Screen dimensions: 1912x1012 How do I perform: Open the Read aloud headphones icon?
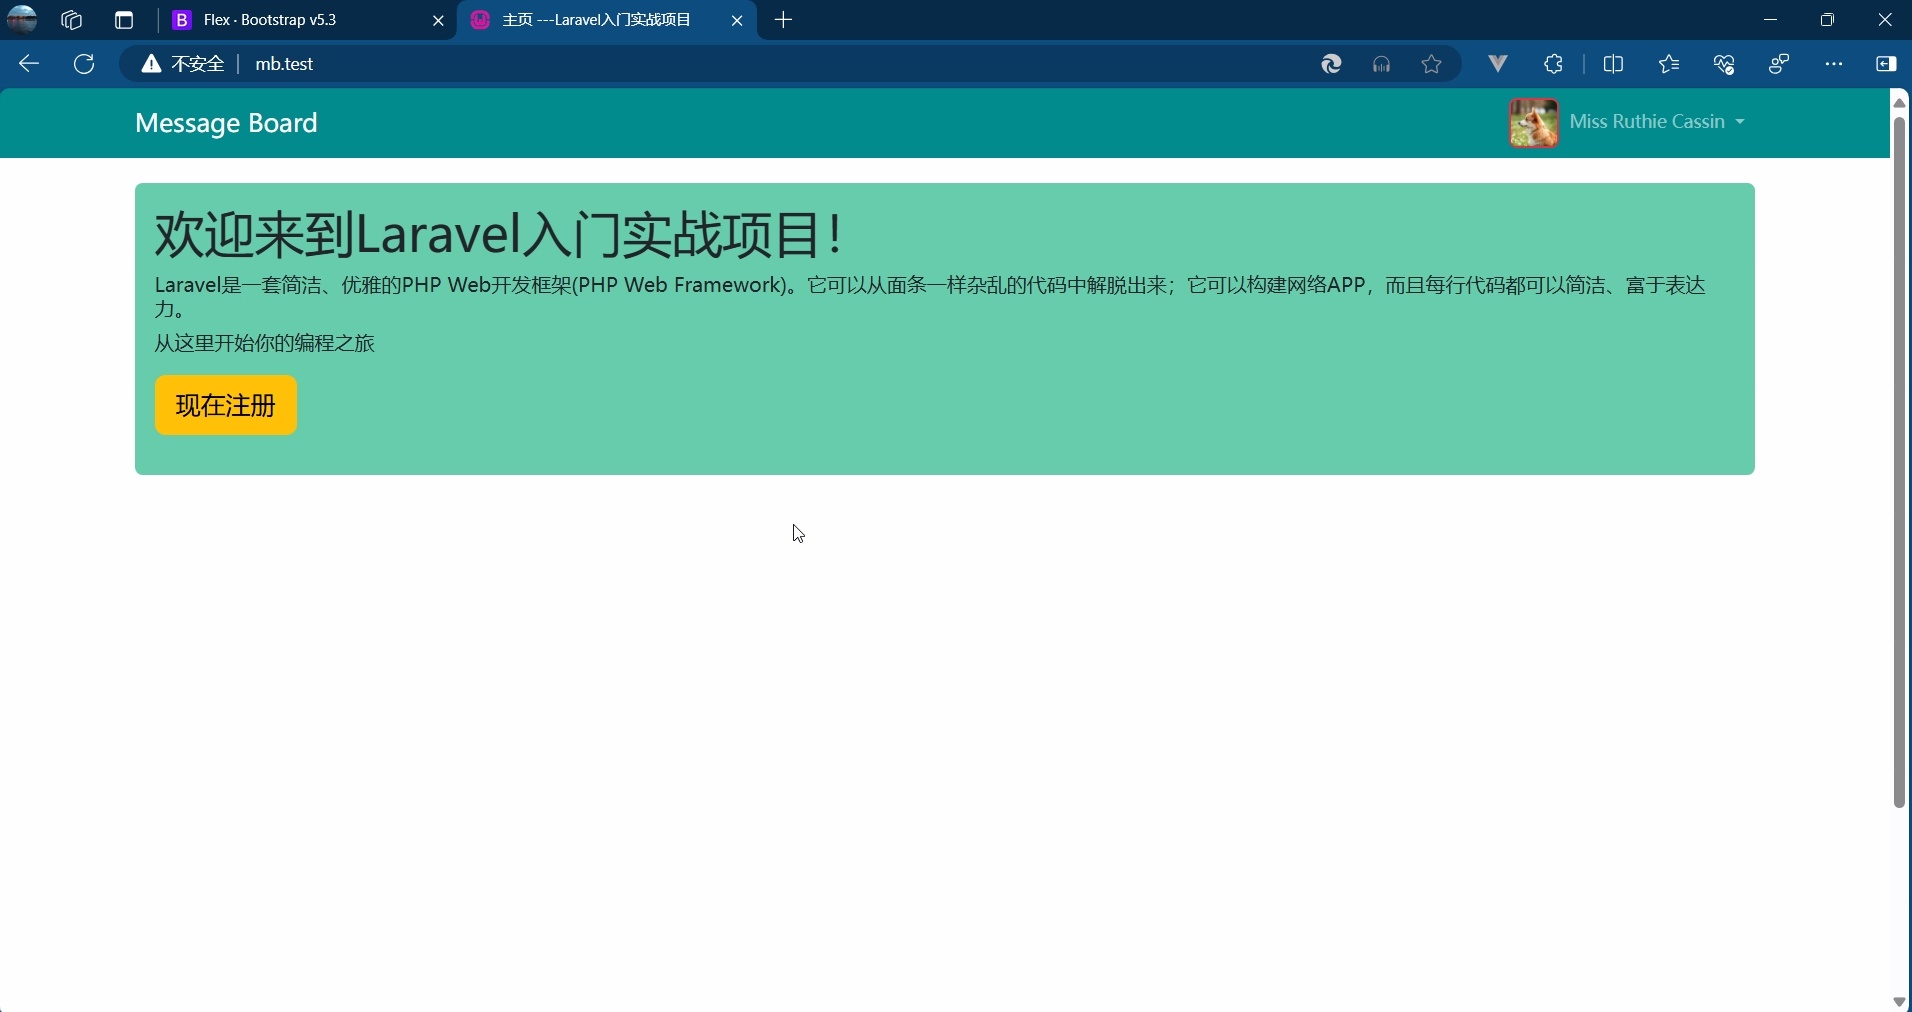coord(1382,64)
